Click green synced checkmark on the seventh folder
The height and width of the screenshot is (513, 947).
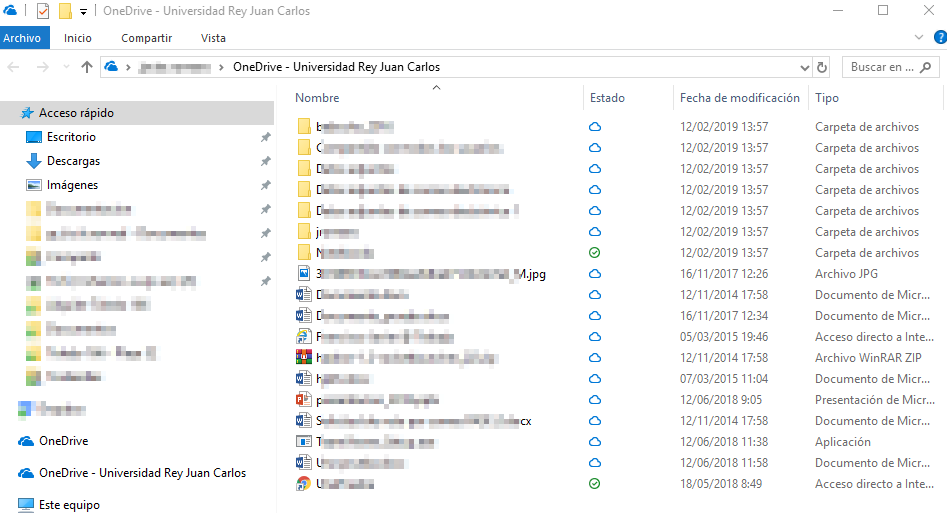tap(595, 253)
